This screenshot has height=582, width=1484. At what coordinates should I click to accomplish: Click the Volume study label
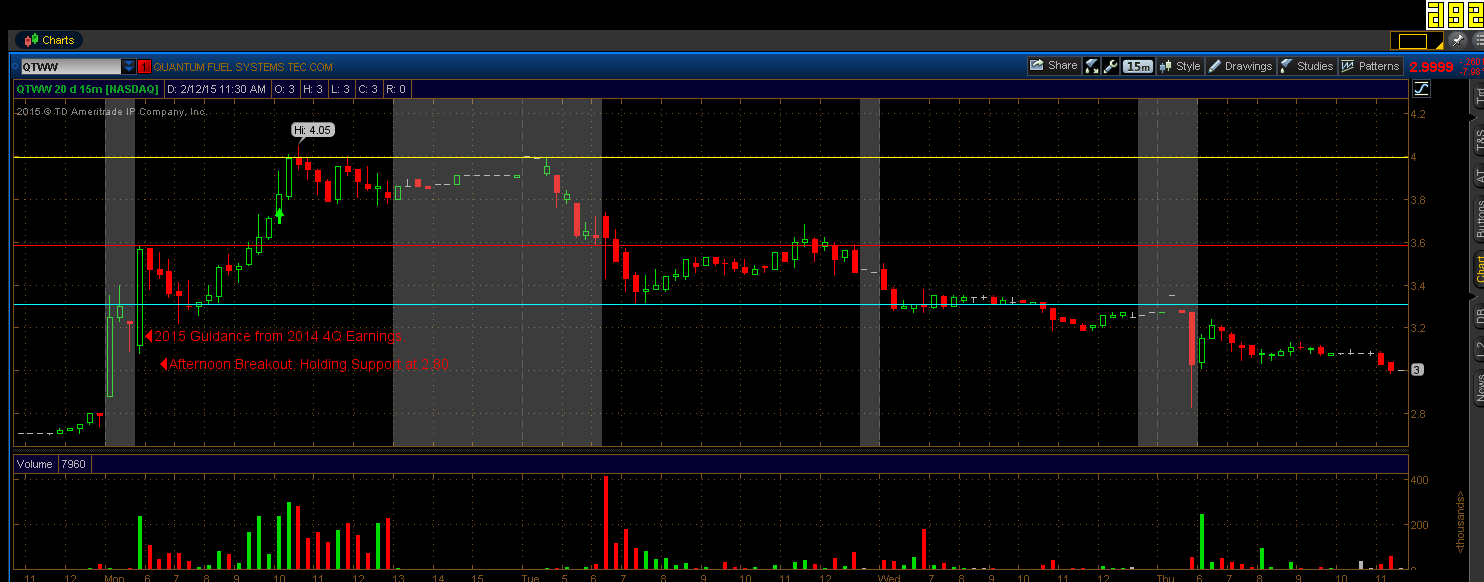(35, 464)
